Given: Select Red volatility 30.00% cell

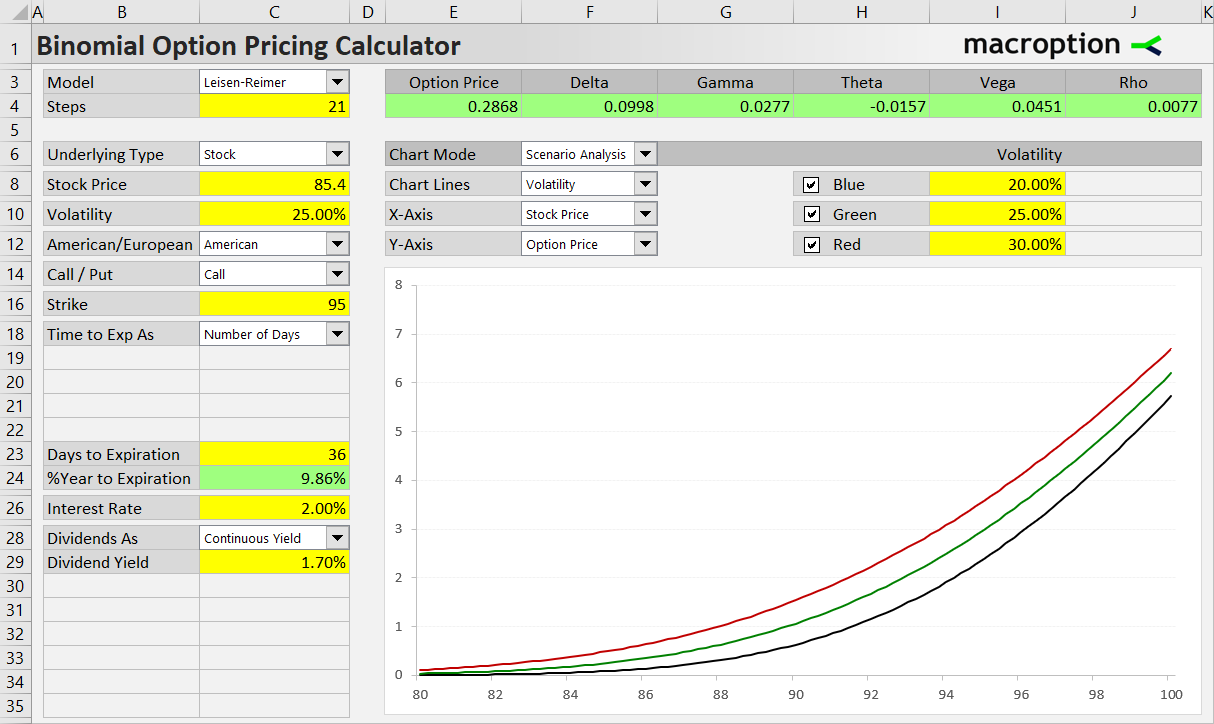Looking at the screenshot, I should (997, 244).
